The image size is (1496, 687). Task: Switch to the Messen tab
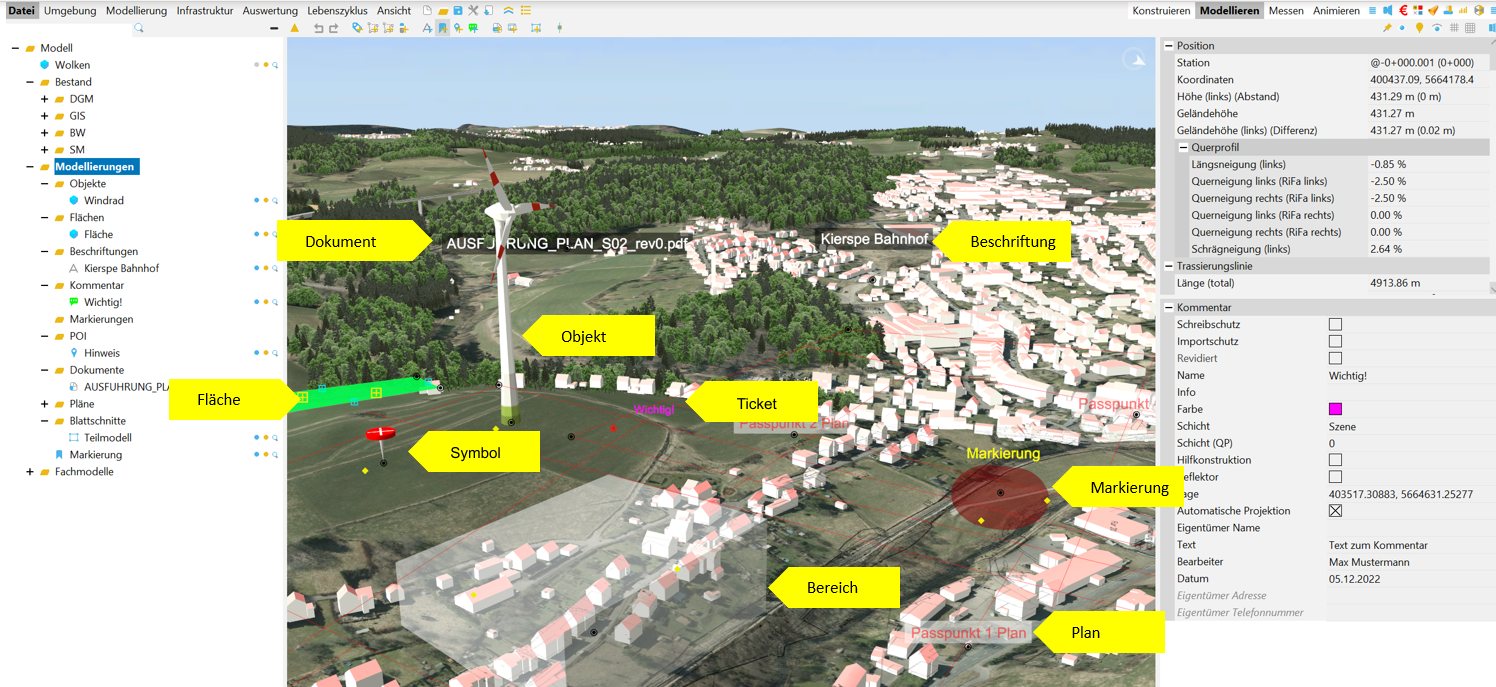(x=1286, y=11)
